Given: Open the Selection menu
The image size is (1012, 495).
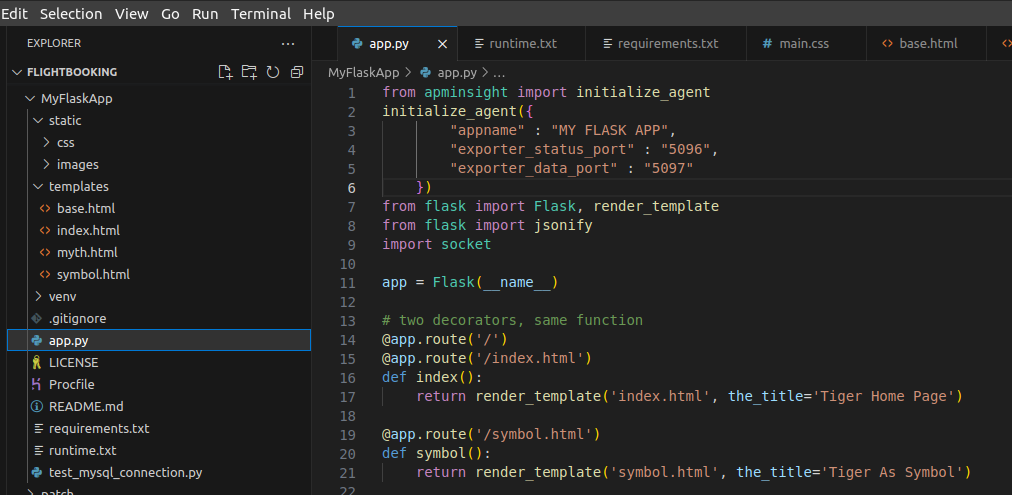Looking at the screenshot, I should 71,14.
